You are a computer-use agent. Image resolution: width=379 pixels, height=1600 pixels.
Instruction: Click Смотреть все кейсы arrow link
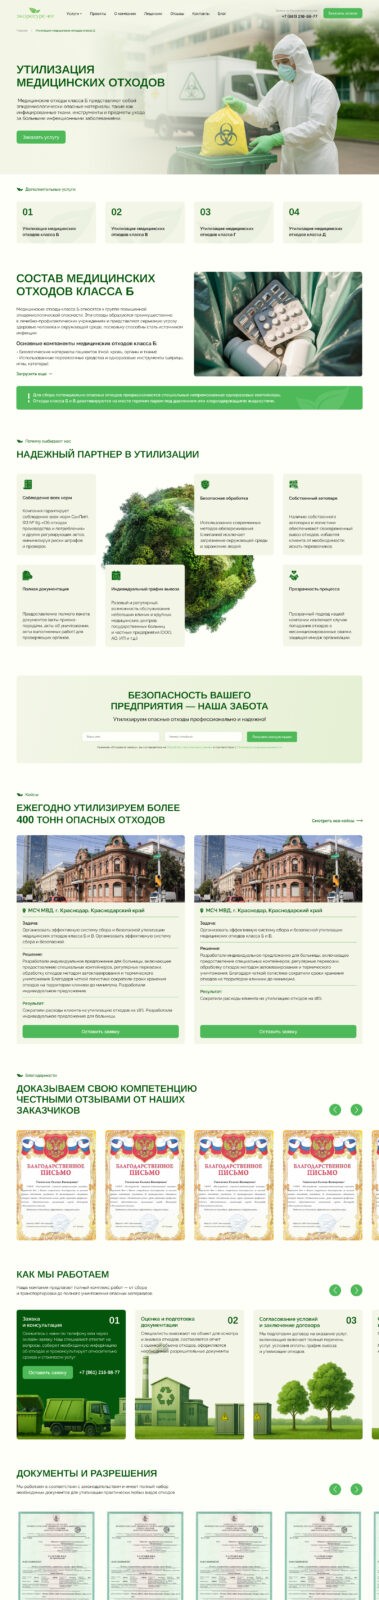coord(336,820)
